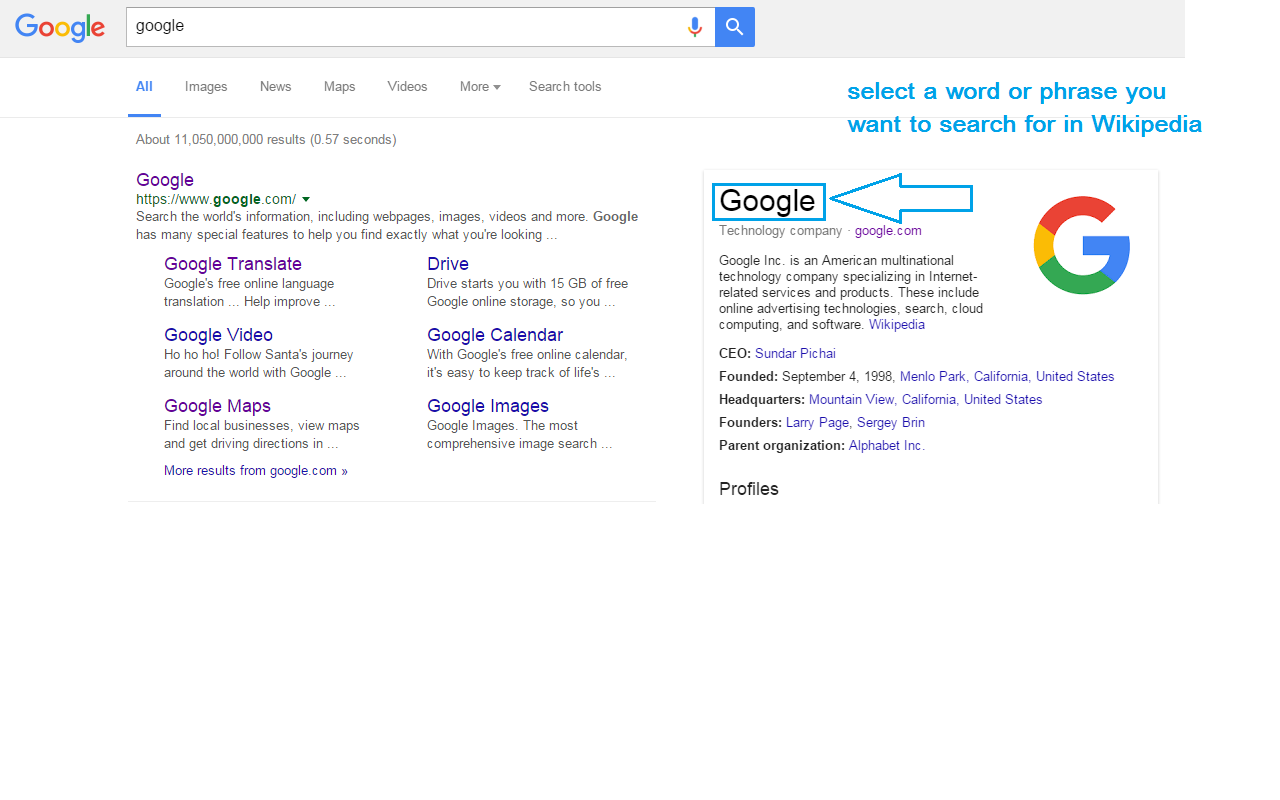Click the California link in the Founded row
The height and width of the screenshot is (800, 1280).
pos(1001,377)
